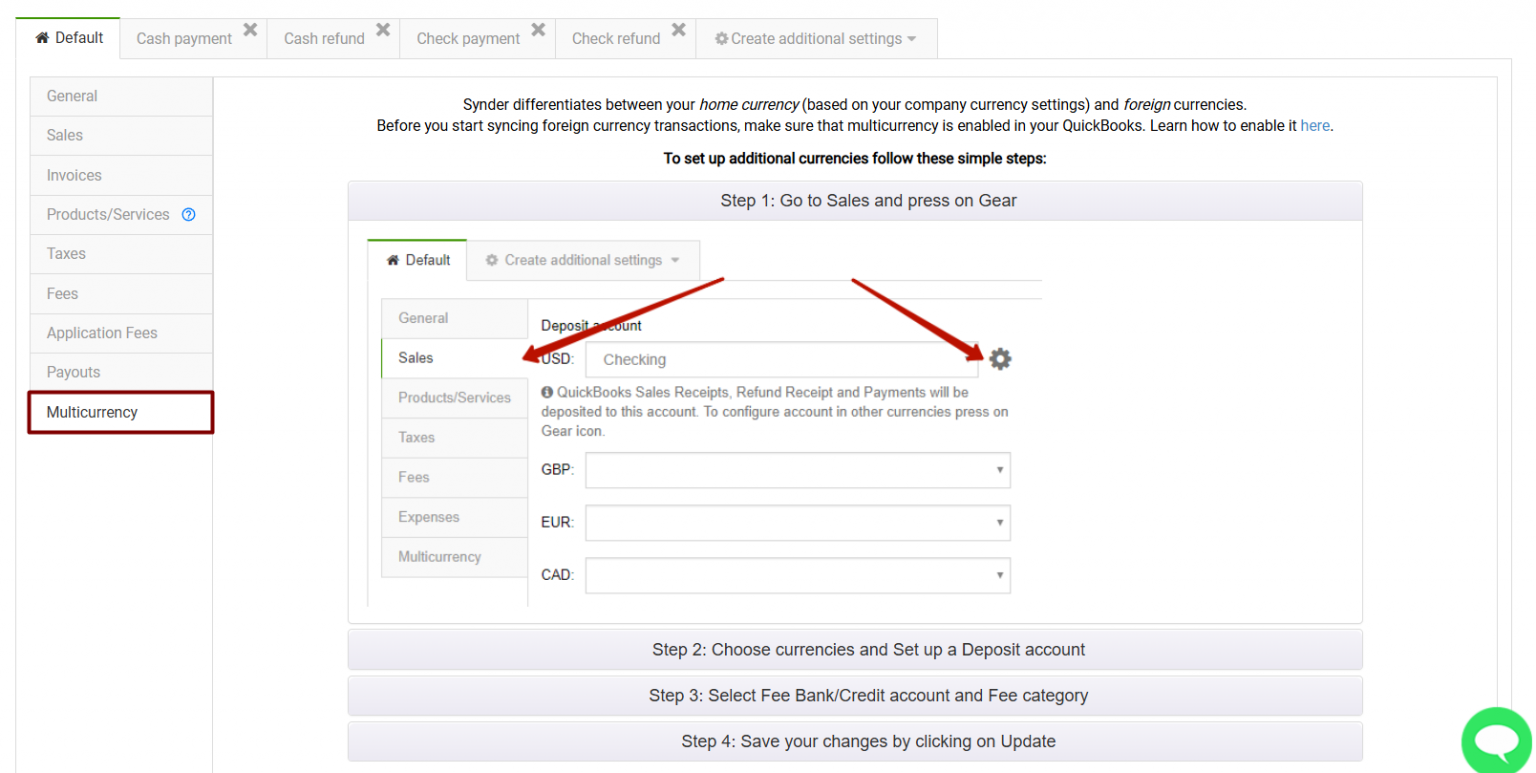
Task: Click the gear icon on Create additional settings
Action: coord(721,38)
